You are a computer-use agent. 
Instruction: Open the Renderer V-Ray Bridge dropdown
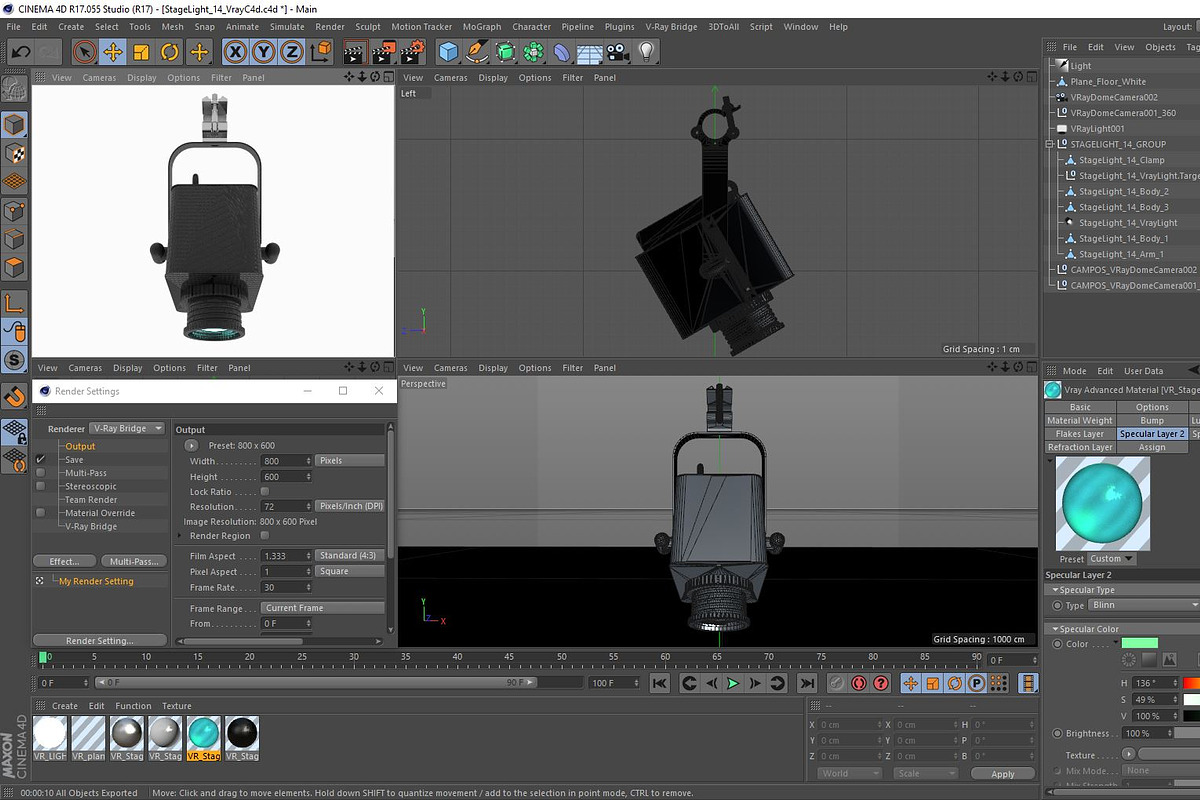click(127, 428)
